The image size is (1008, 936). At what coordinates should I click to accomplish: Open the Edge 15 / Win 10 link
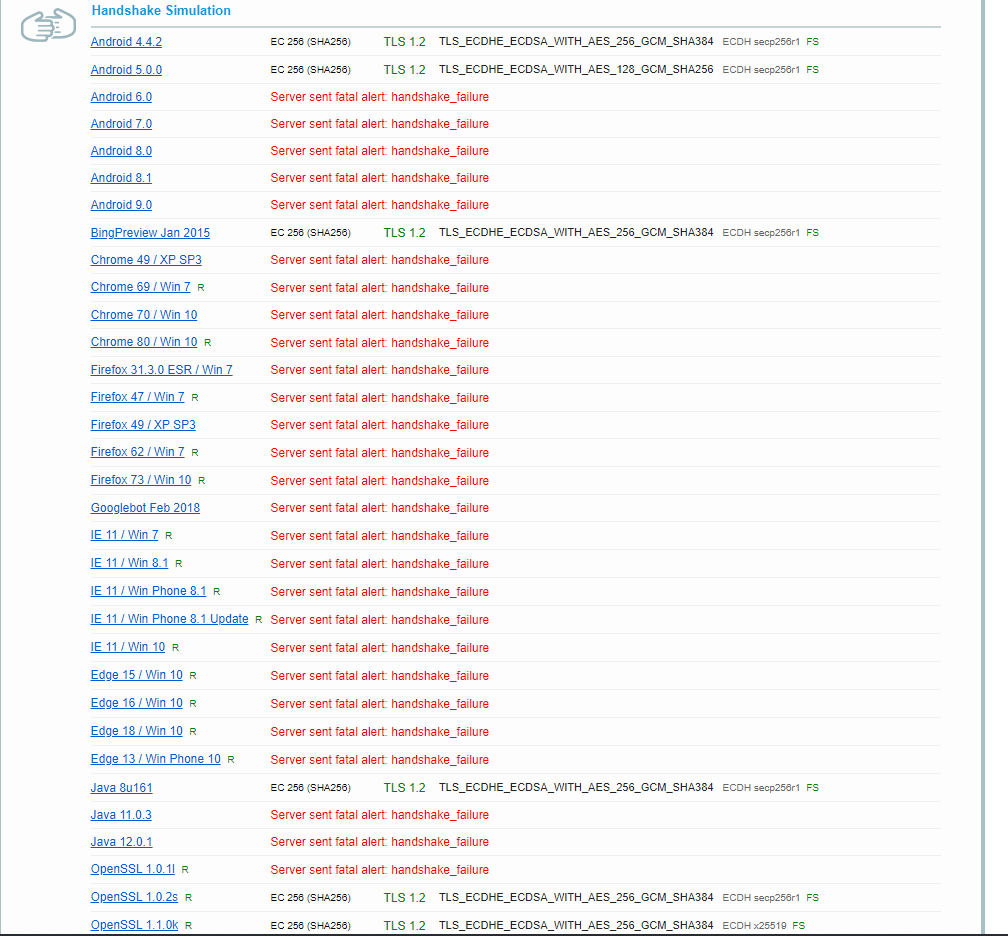[x=136, y=675]
